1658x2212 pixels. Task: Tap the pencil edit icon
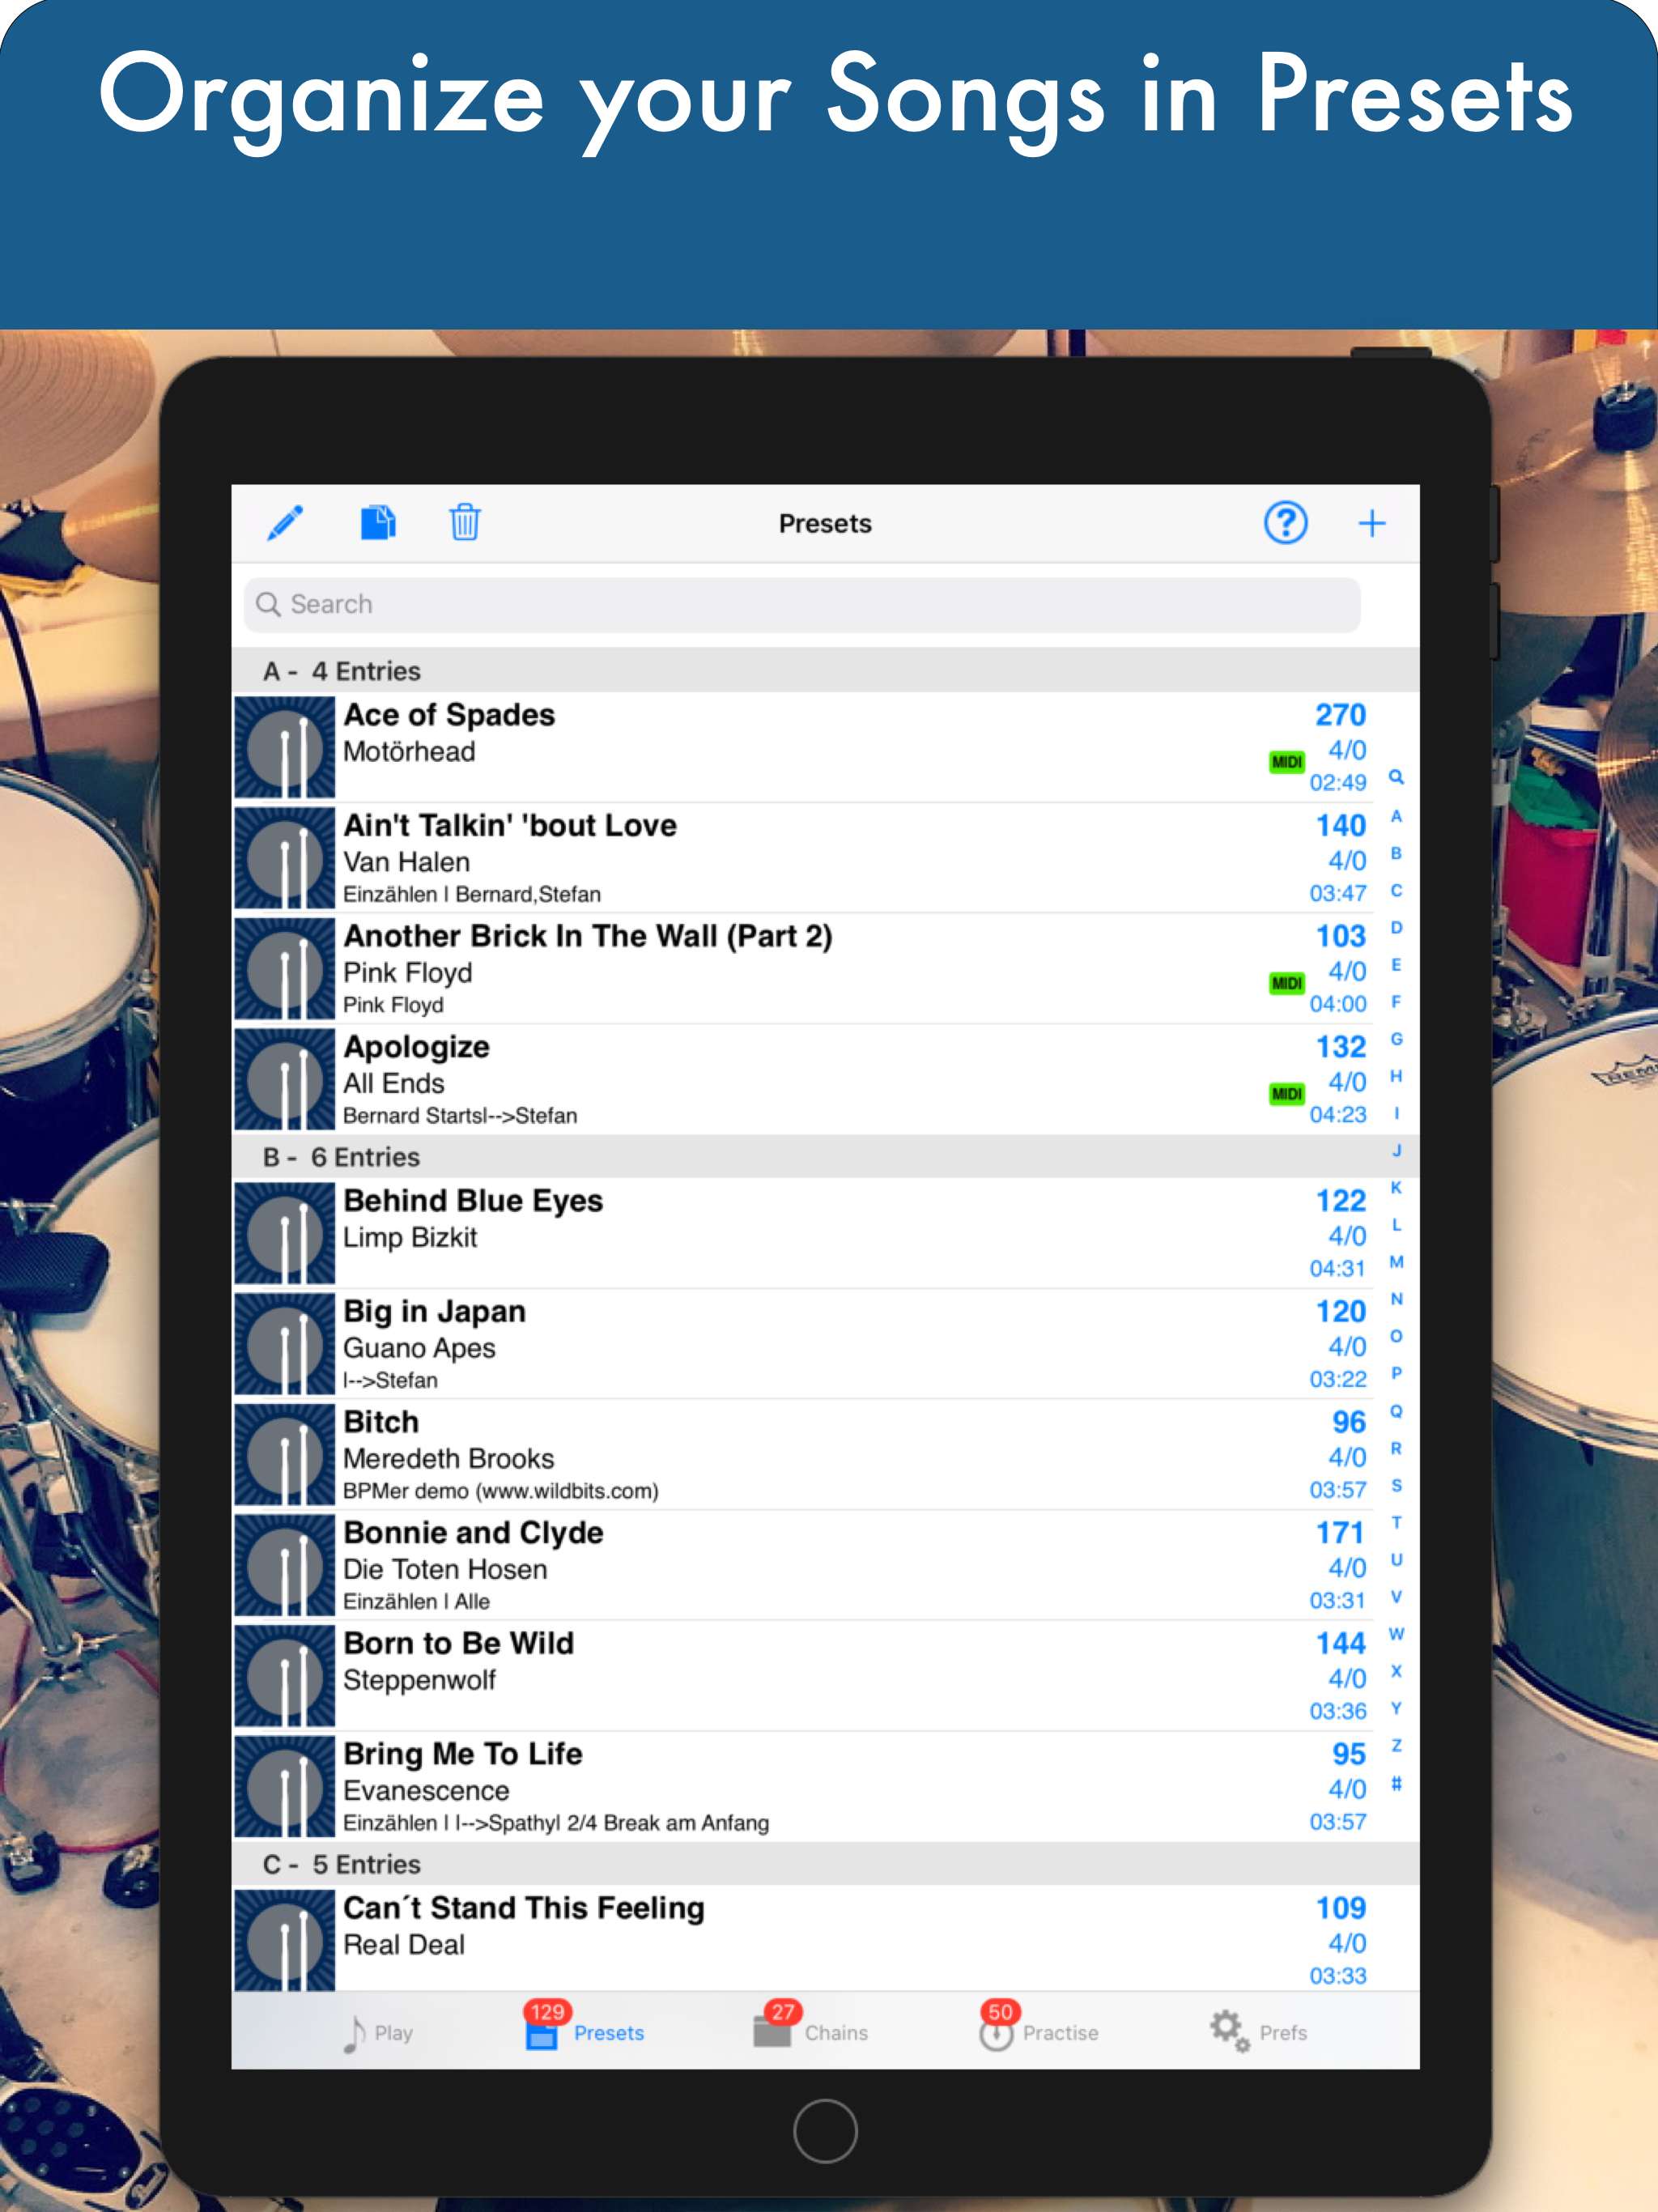point(285,523)
